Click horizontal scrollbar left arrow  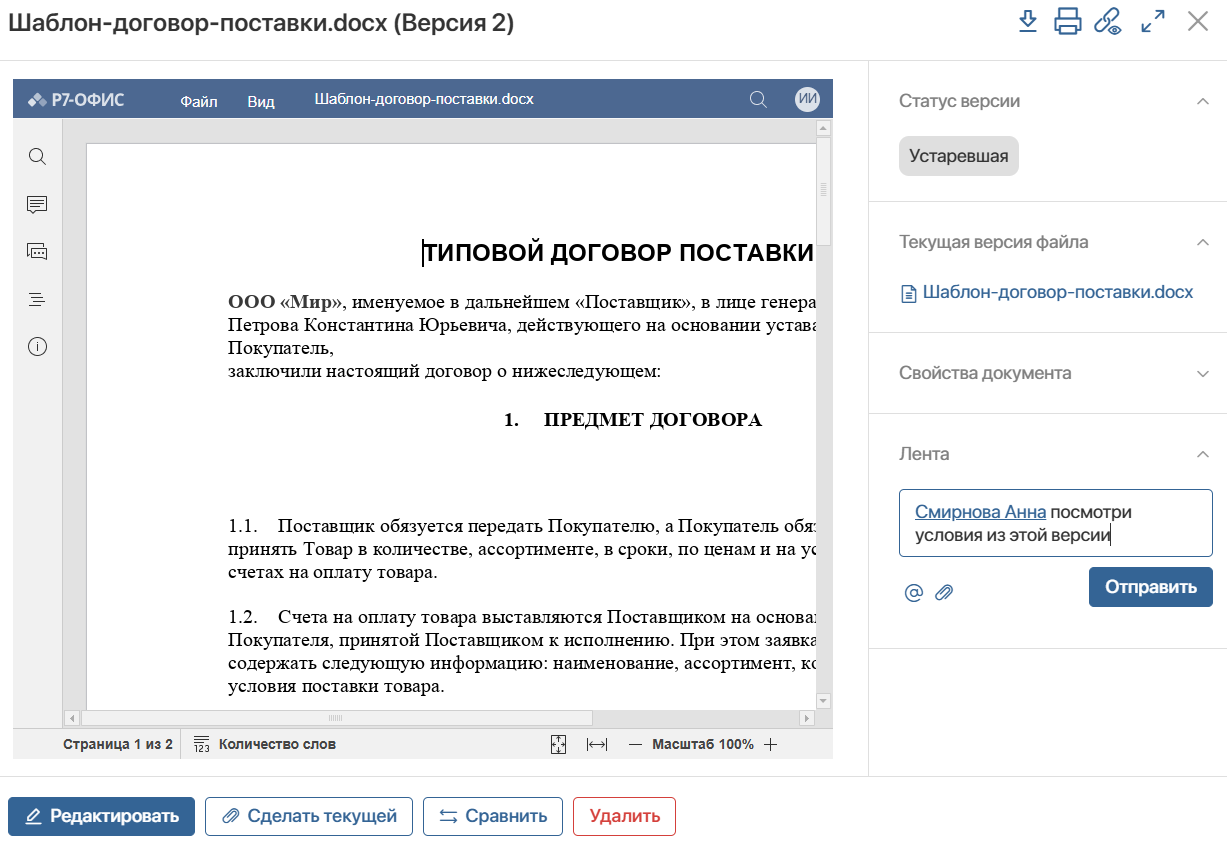[72, 718]
